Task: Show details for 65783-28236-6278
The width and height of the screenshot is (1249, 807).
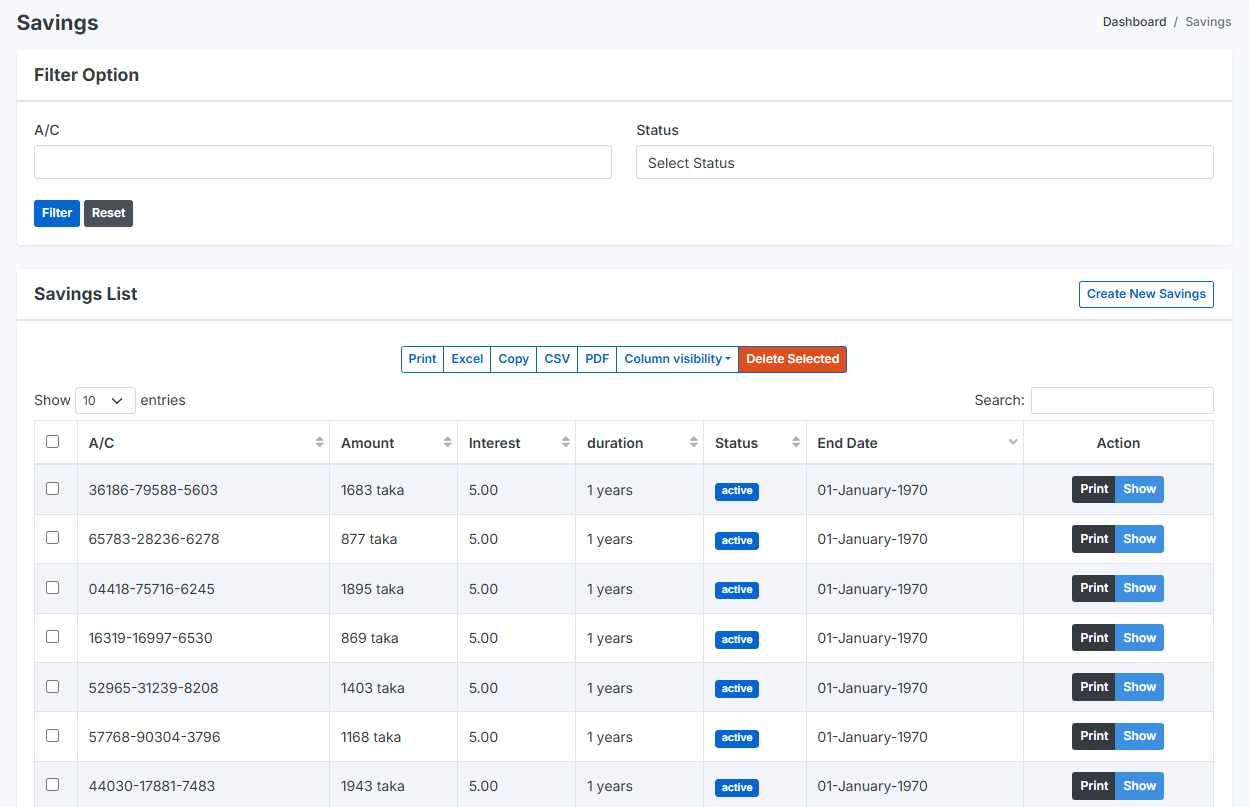Action: (x=1139, y=538)
